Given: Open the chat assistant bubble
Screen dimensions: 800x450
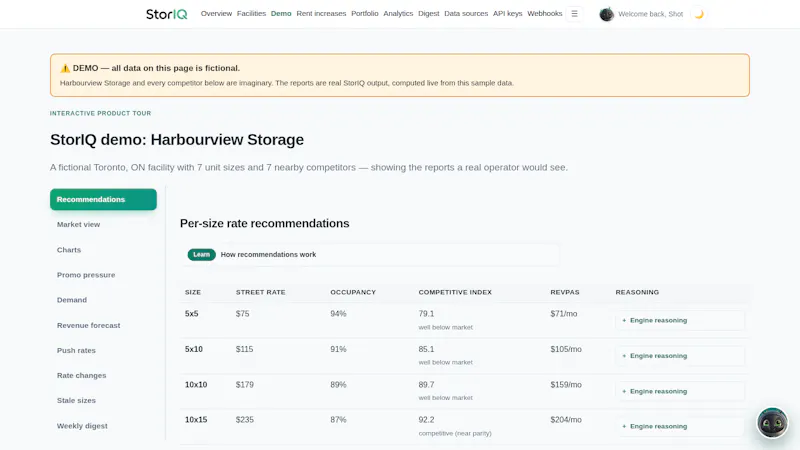Looking at the screenshot, I should click(772, 422).
